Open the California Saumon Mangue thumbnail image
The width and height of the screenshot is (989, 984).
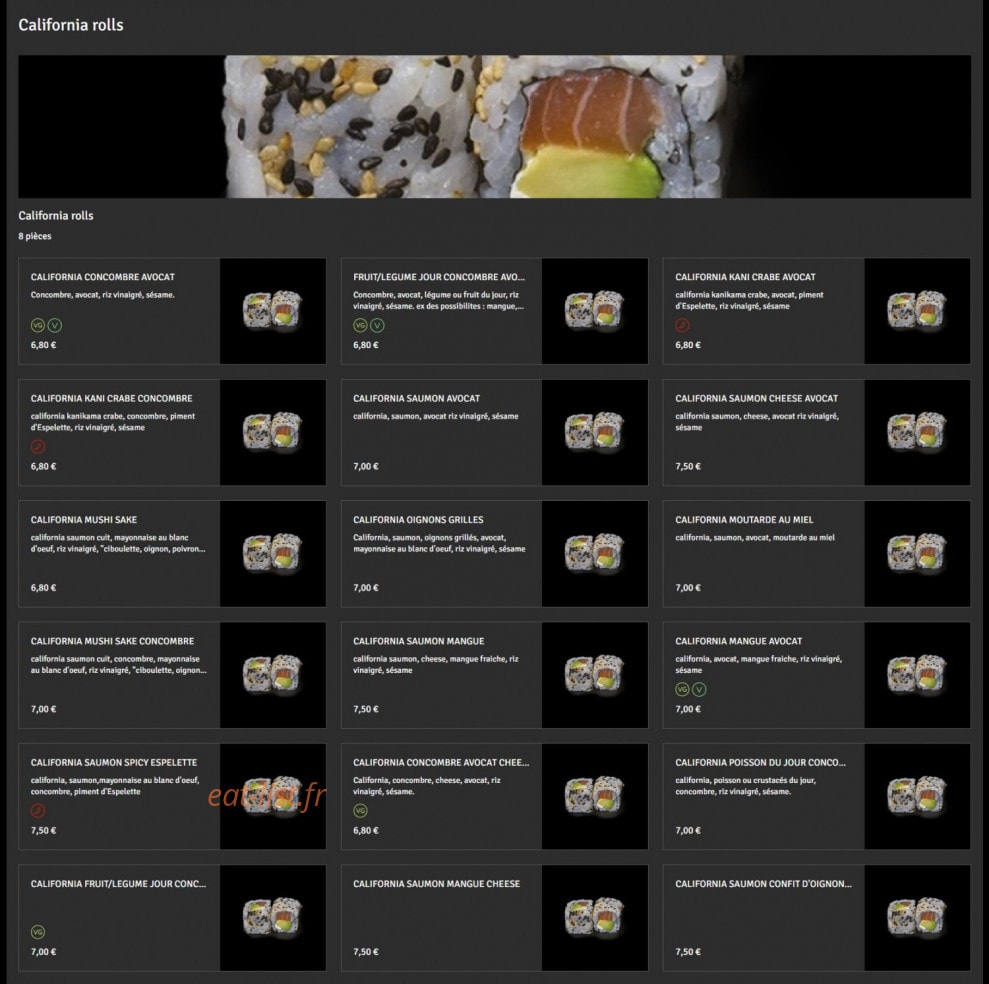595,675
